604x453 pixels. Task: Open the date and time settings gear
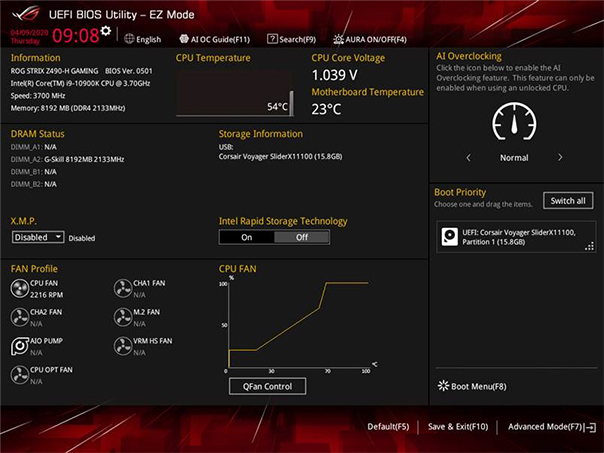tap(106, 31)
